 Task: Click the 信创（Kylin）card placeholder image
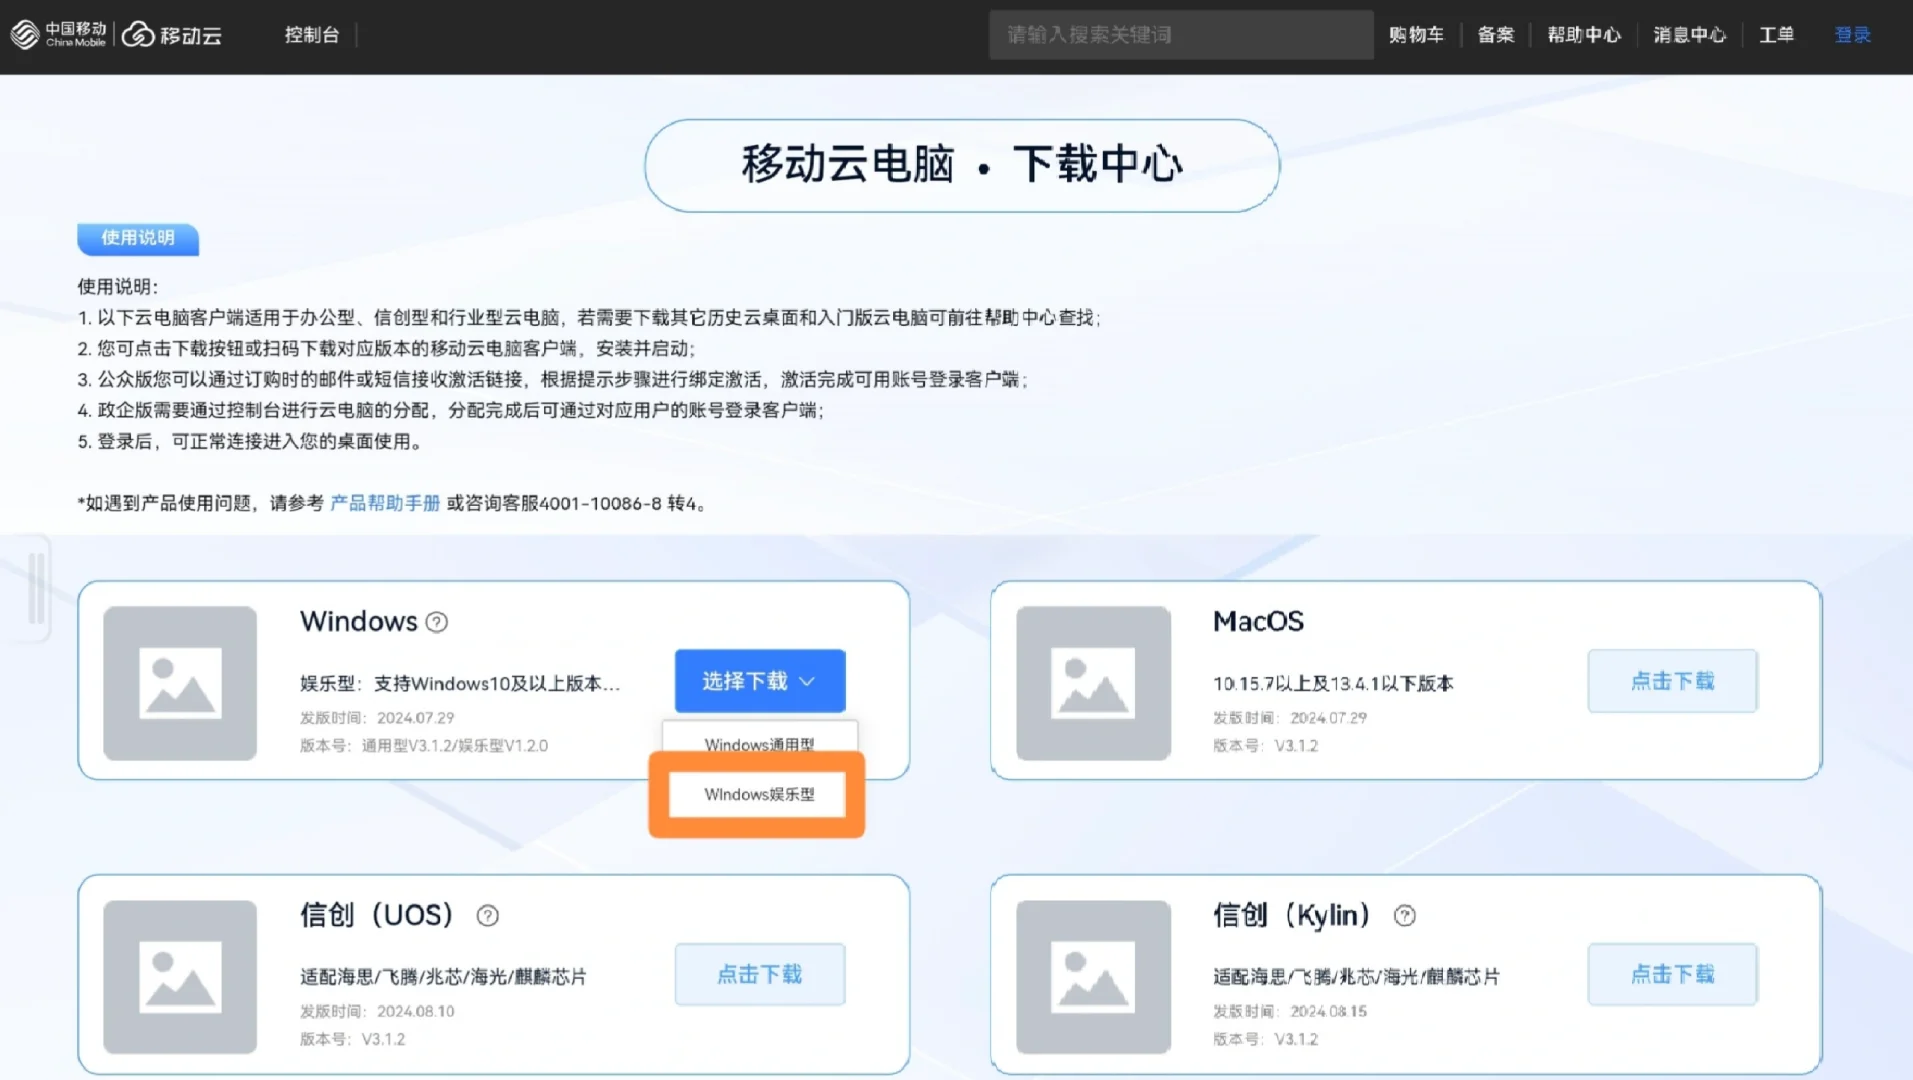[1092, 978]
